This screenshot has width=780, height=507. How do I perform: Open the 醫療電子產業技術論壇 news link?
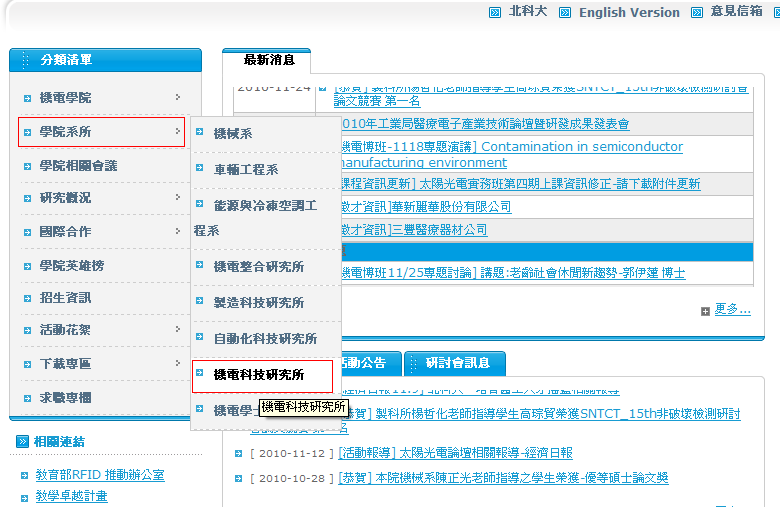(x=486, y=124)
